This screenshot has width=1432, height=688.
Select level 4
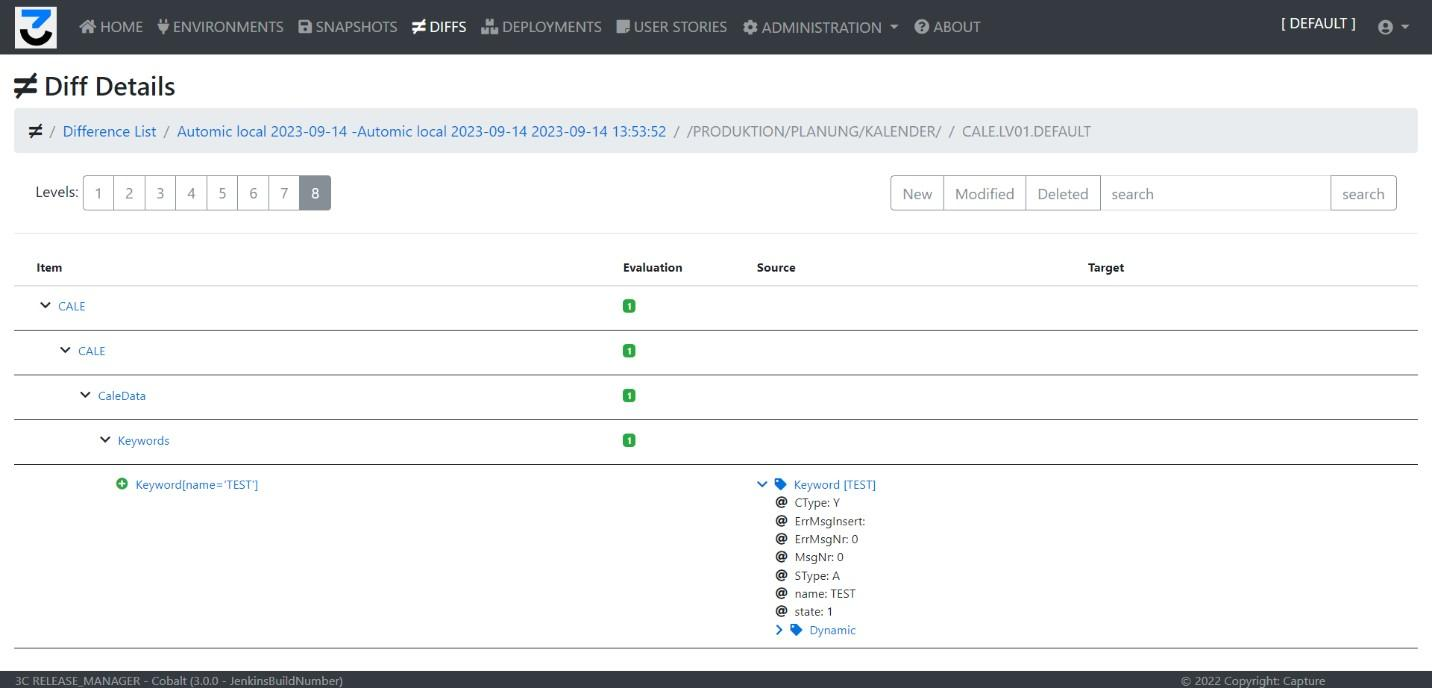pyautogui.click(x=191, y=194)
